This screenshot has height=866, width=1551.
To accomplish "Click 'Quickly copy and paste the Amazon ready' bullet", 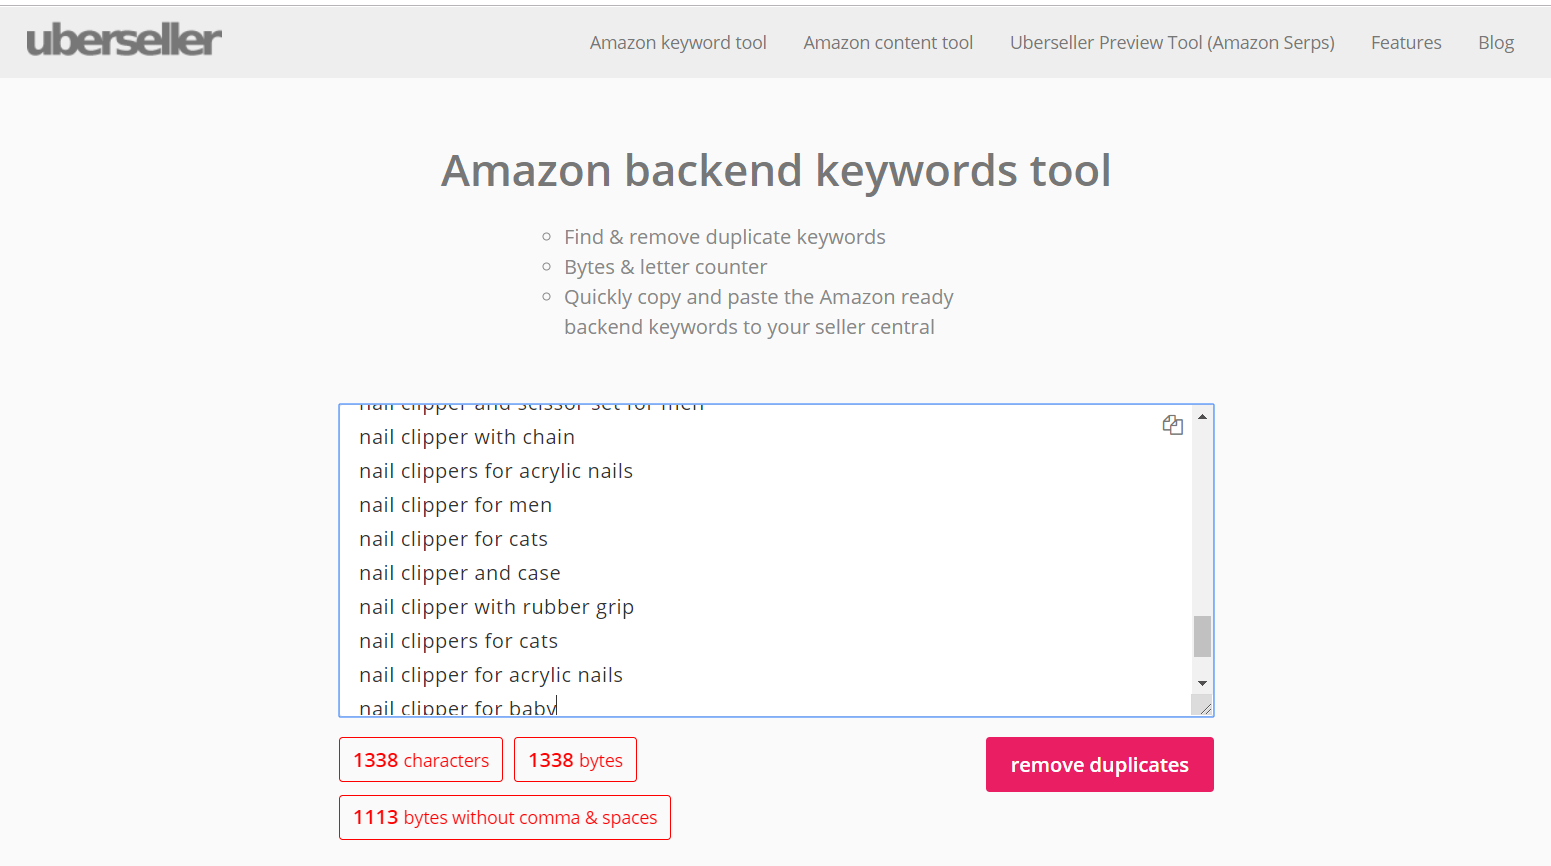I will point(759,297).
